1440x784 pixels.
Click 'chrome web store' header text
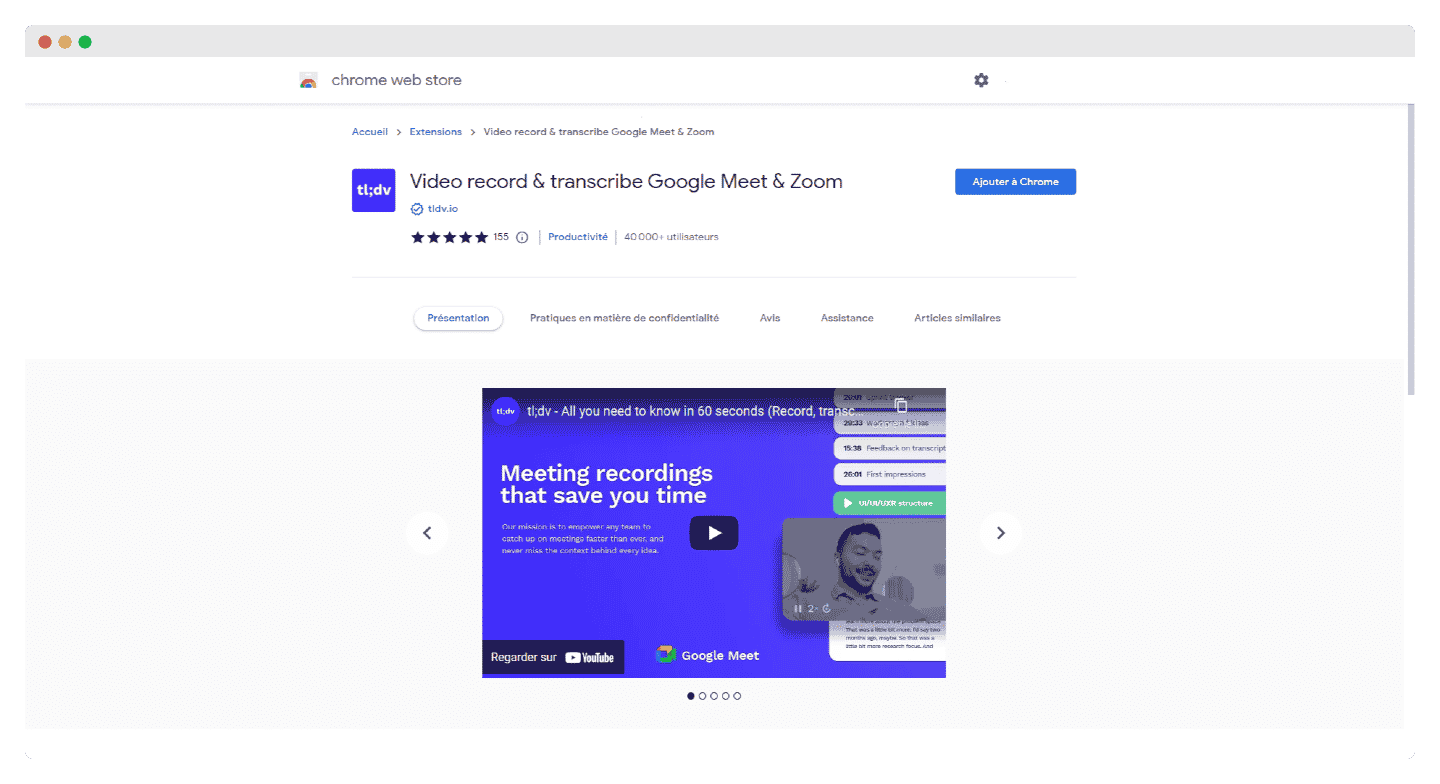[397, 80]
